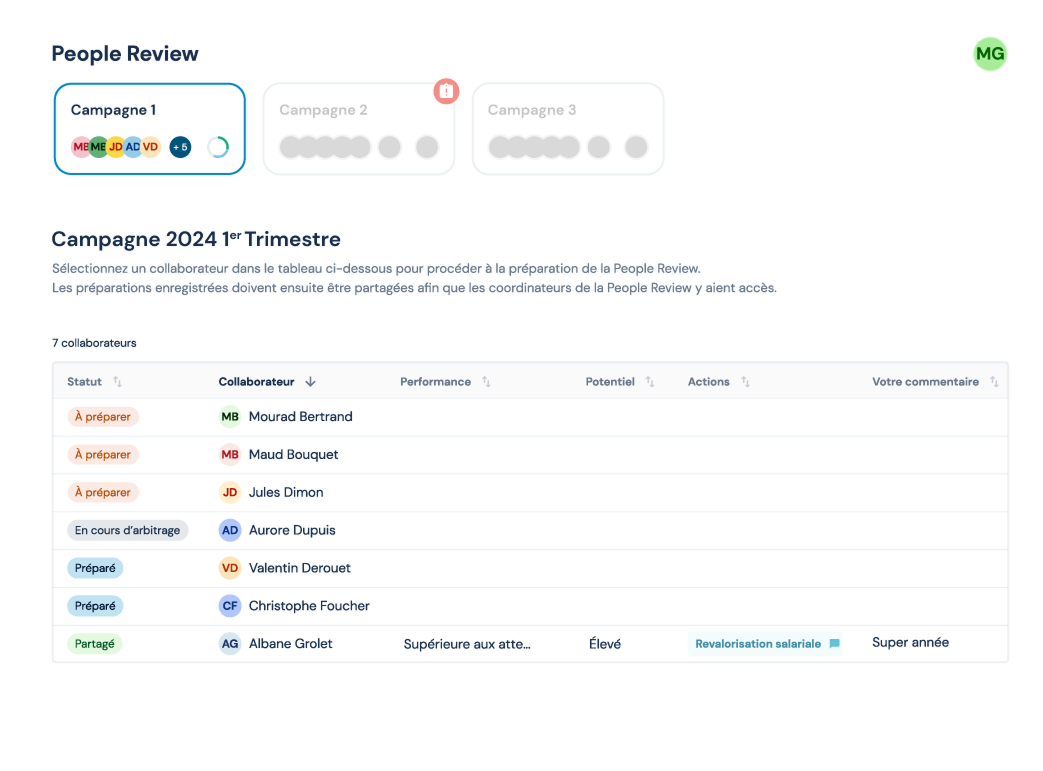Click Mourad Bertrand's green MB avatar
The height and width of the screenshot is (771, 1043).
(x=230, y=417)
